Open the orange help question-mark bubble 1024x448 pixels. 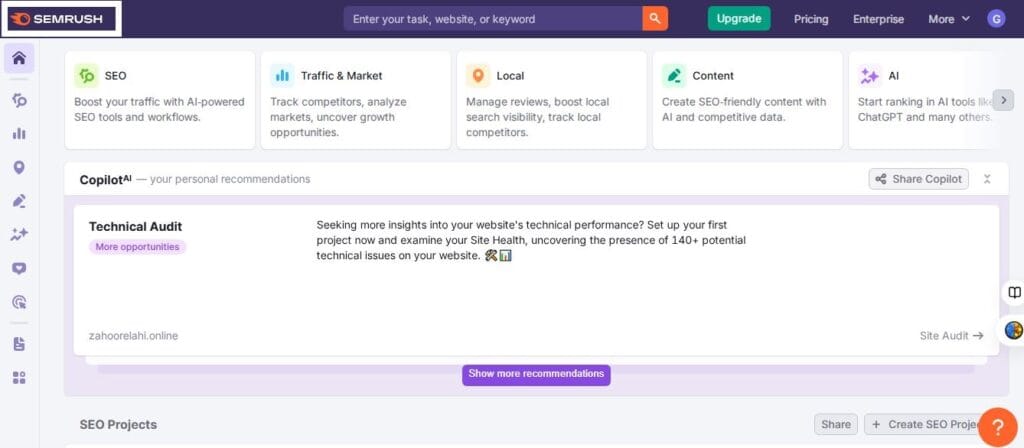click(x=998, y=427)
